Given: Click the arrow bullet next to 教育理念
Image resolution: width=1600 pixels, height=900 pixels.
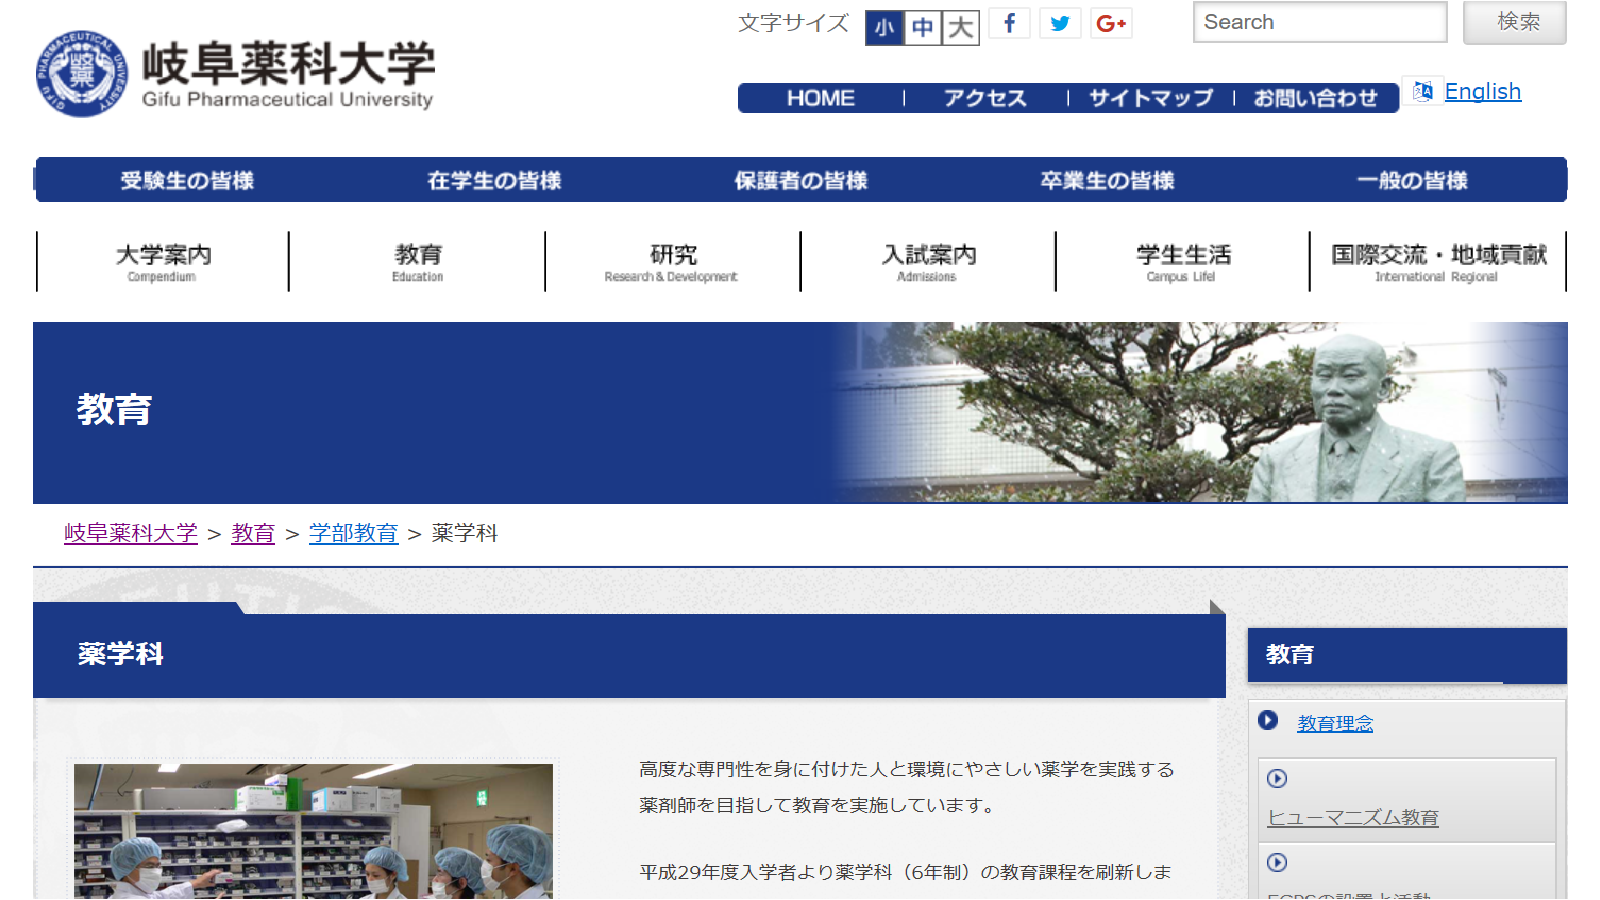Looking at the screenshot, I should point(1268,720).
